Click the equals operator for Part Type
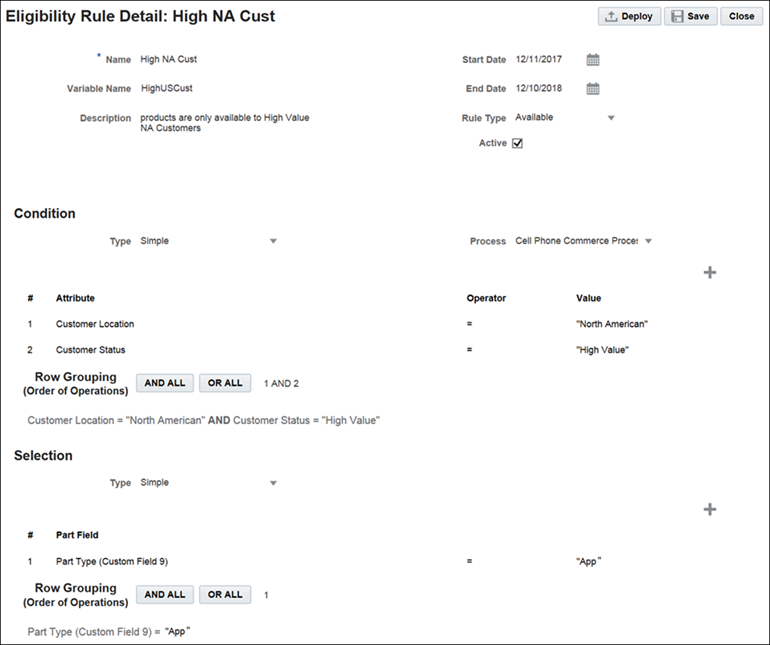Image resolution: width=770 pixels, height=645 pixels. (x=469, y=561)
